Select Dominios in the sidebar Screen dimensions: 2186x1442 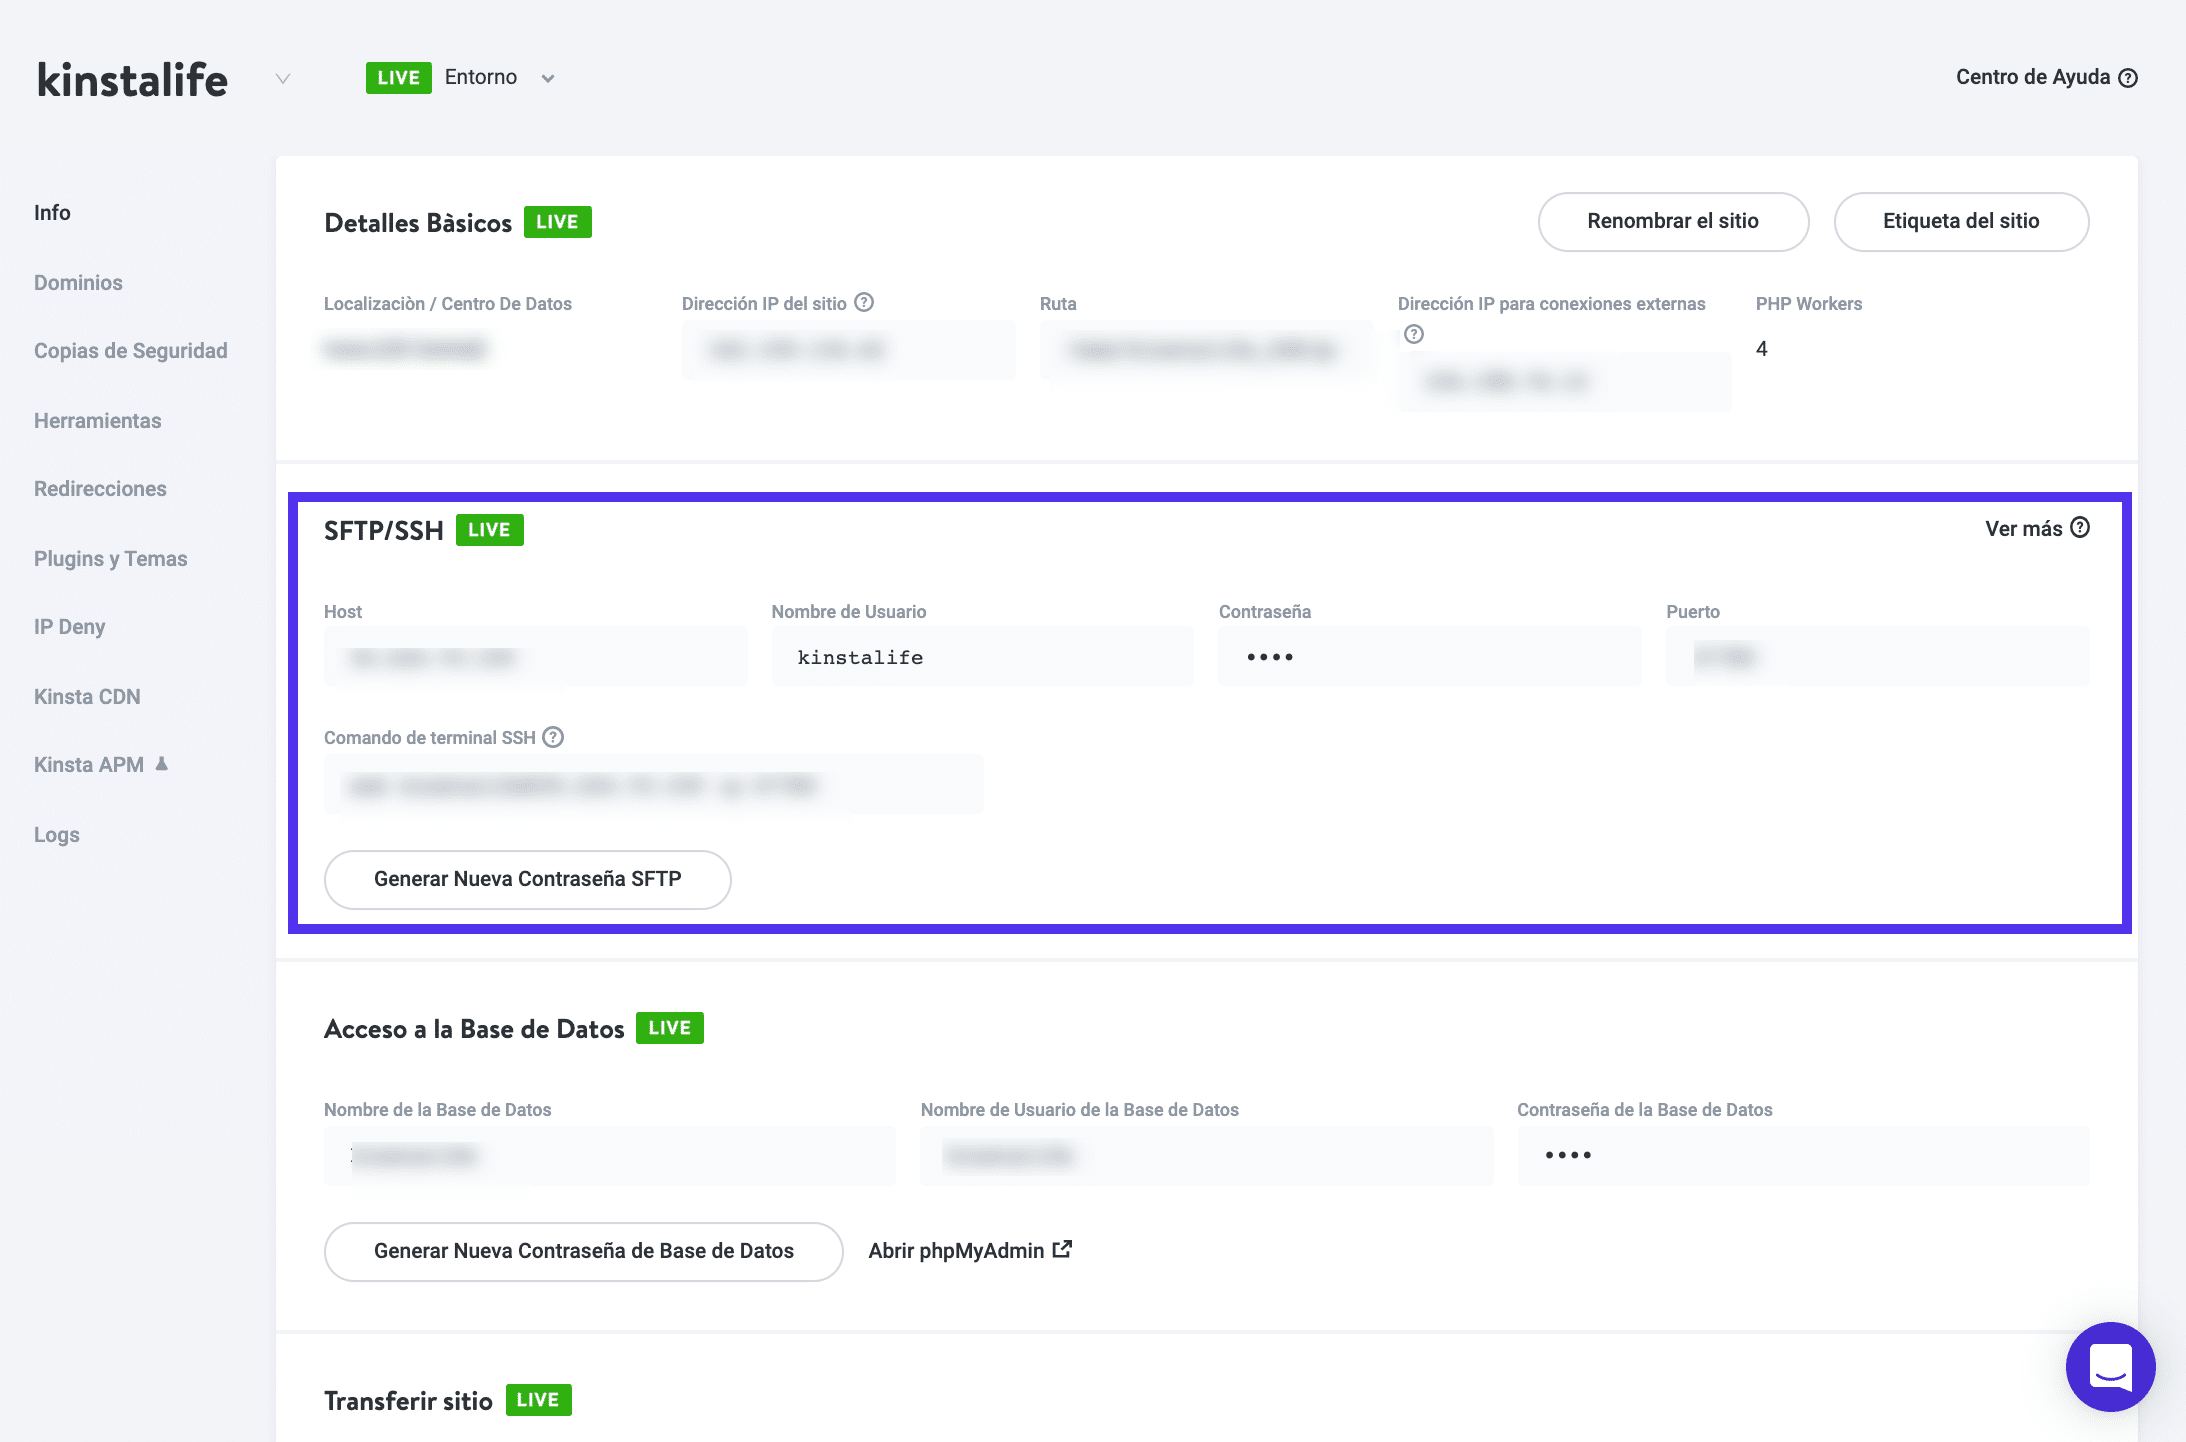tap(78, 282)
